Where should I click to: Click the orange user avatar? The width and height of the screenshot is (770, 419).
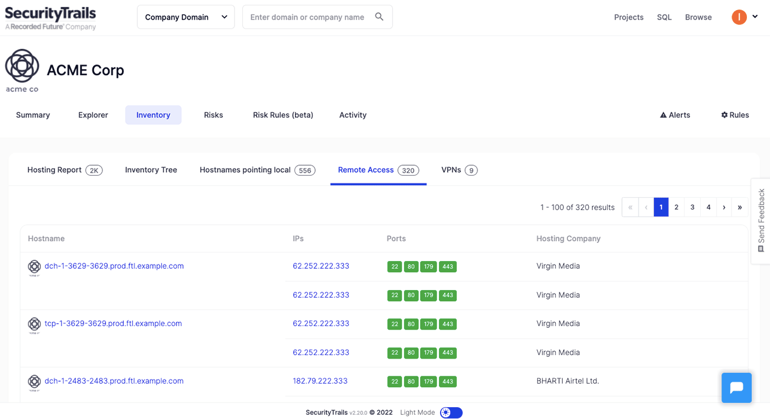[x=739, y=17]
